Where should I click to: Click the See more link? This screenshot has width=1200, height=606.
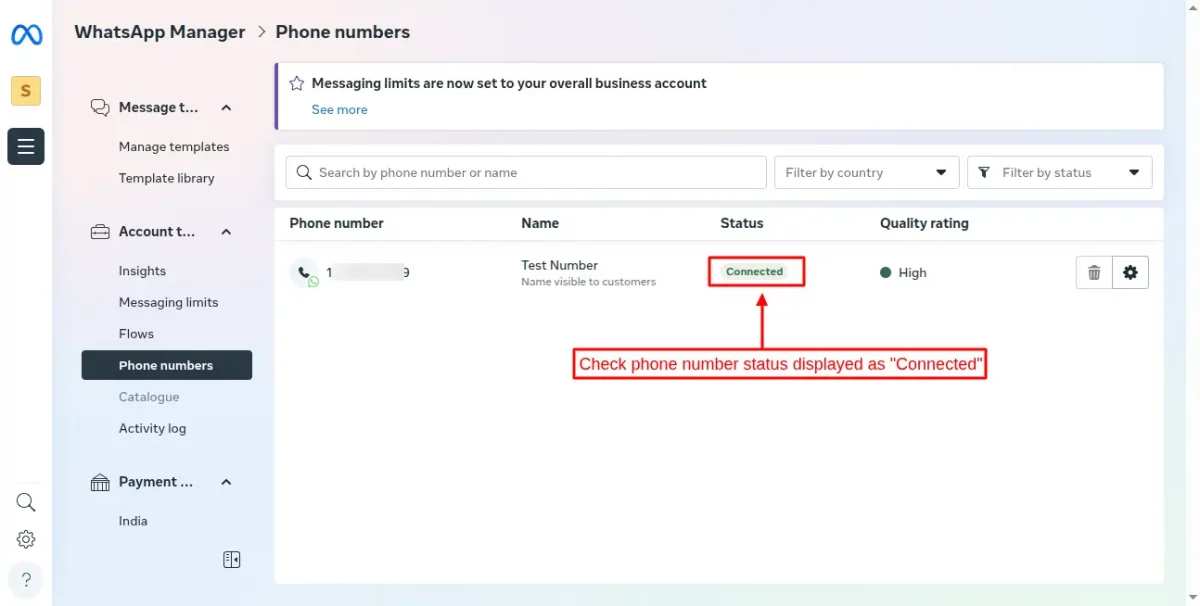pos(339,110)
